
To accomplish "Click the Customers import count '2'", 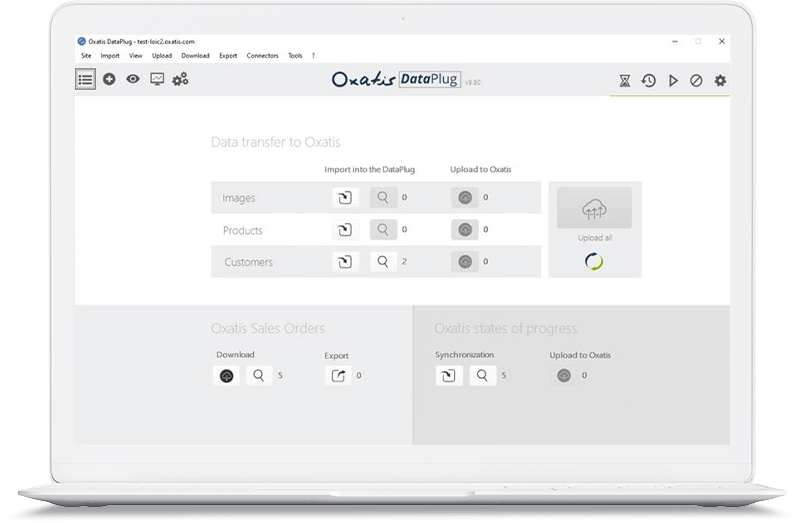I will point(404,262).
